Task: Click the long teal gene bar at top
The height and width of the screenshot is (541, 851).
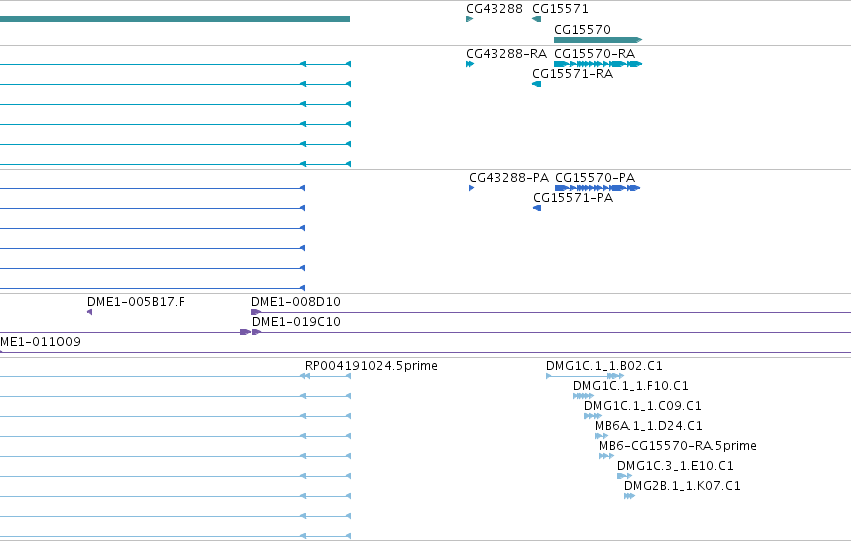Action: 175,19
